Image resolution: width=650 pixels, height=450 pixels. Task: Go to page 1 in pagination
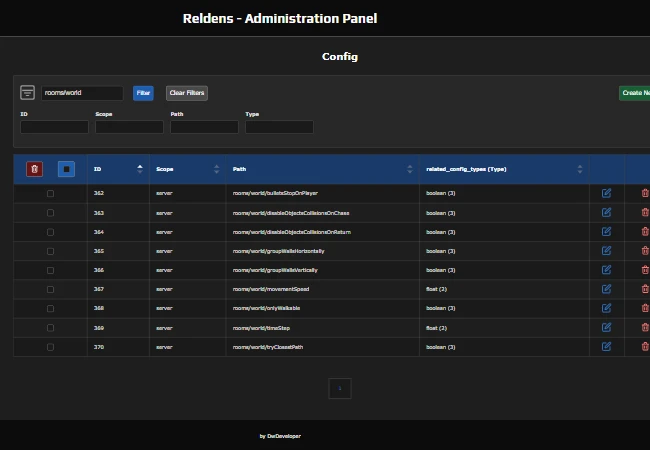click(x=340, y=388)
